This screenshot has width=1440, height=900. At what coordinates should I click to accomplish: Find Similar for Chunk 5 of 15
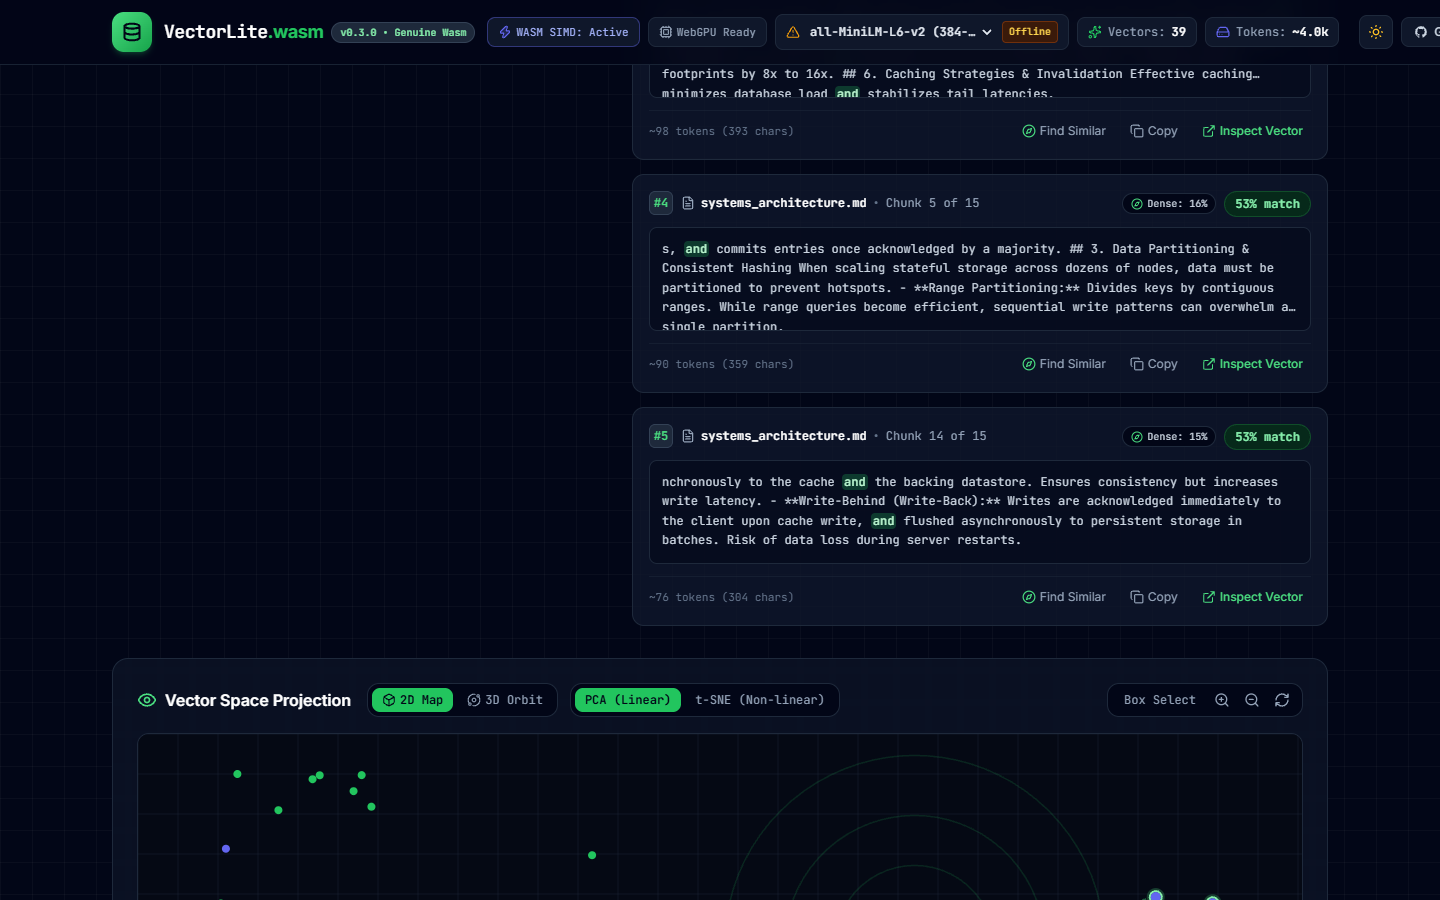coord(1064,364)
